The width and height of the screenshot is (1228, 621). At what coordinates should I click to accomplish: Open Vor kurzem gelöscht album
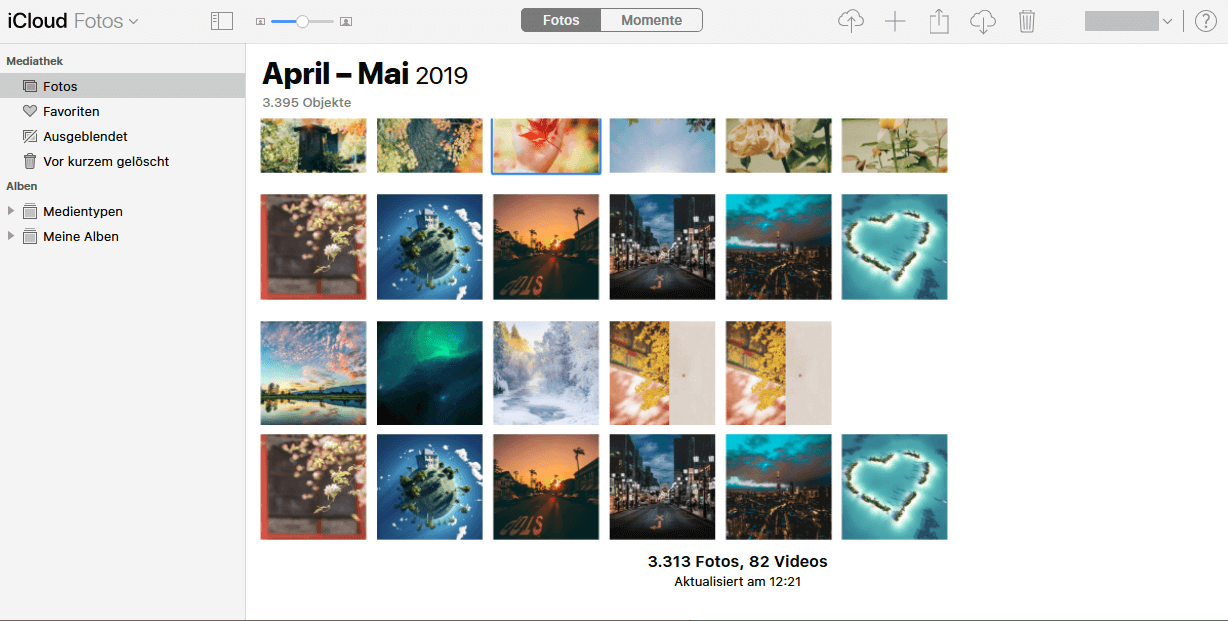pos(106,161)
